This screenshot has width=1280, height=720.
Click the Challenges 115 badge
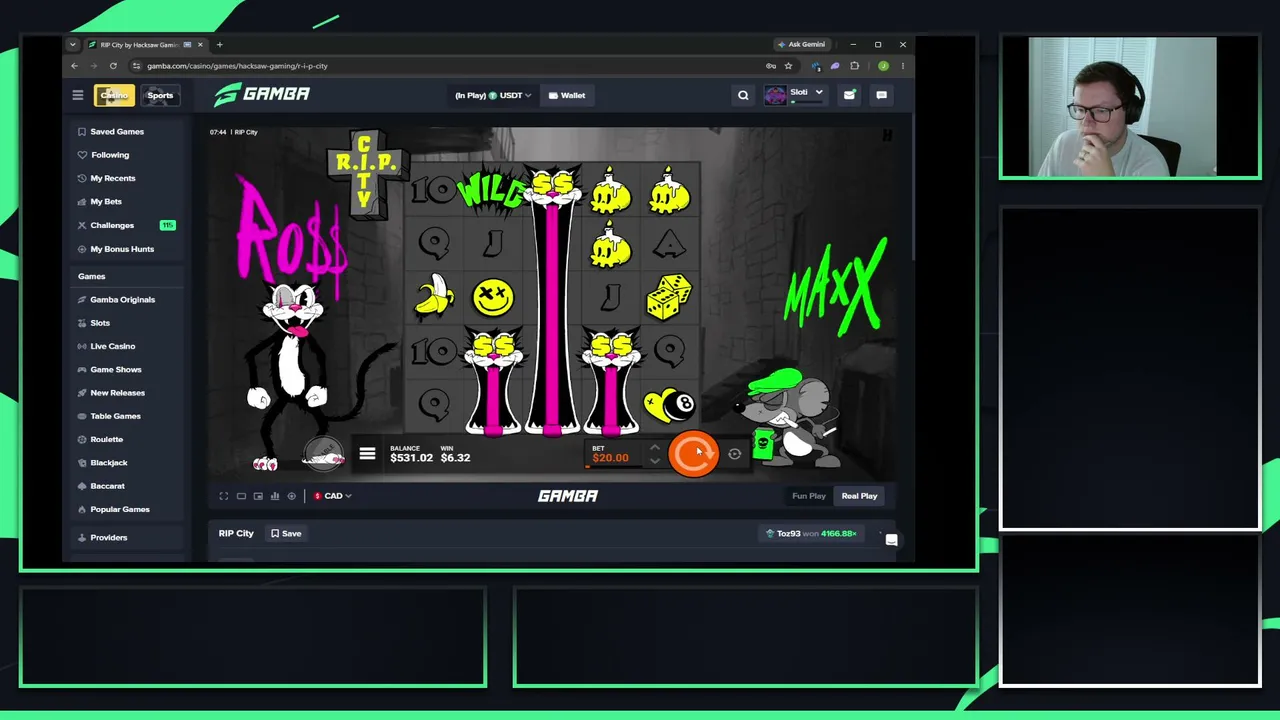point(168,225)
